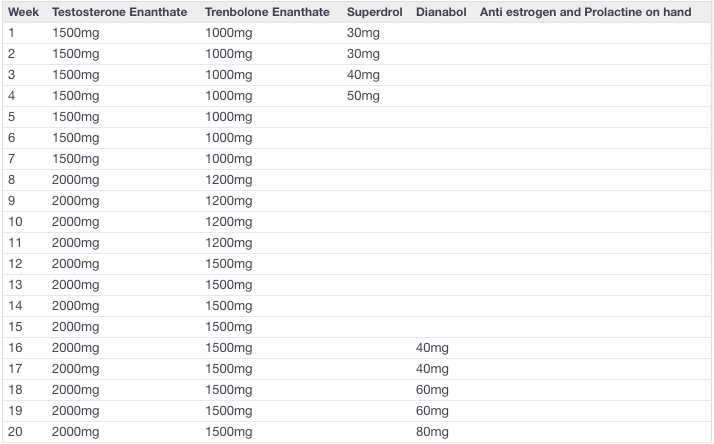This screenshot has width=714, height=444.
Task: Click the week number 10 cell
Action: click(x=15, y=222)
